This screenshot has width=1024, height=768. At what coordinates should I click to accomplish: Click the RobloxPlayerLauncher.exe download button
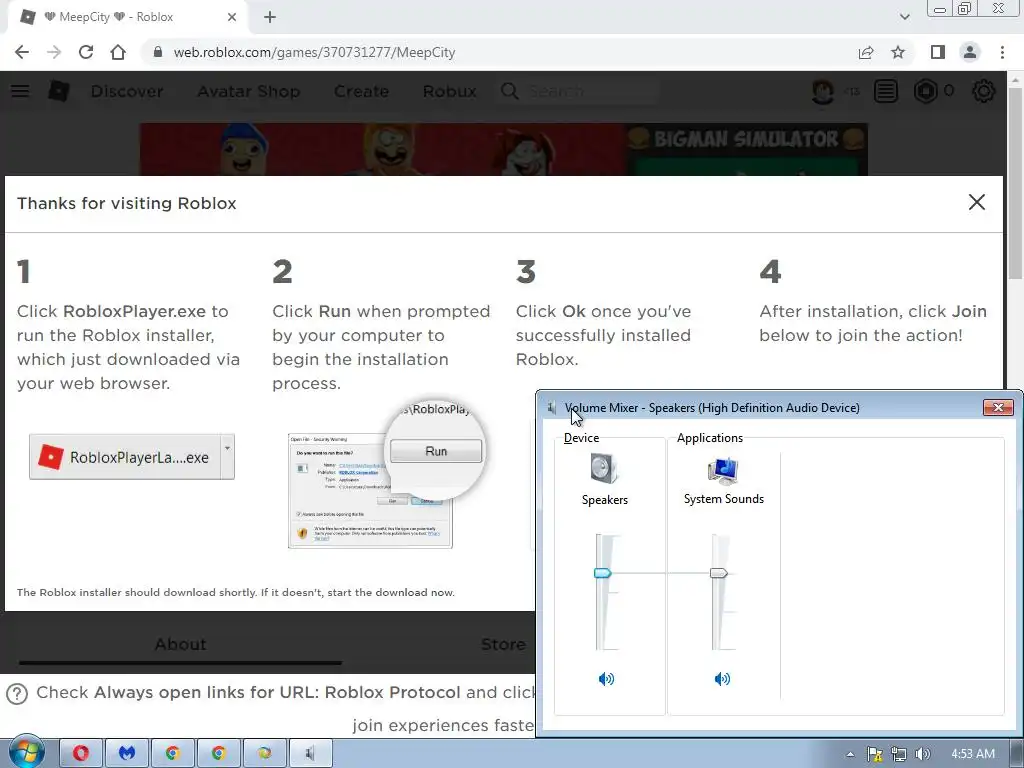(124, 456)
